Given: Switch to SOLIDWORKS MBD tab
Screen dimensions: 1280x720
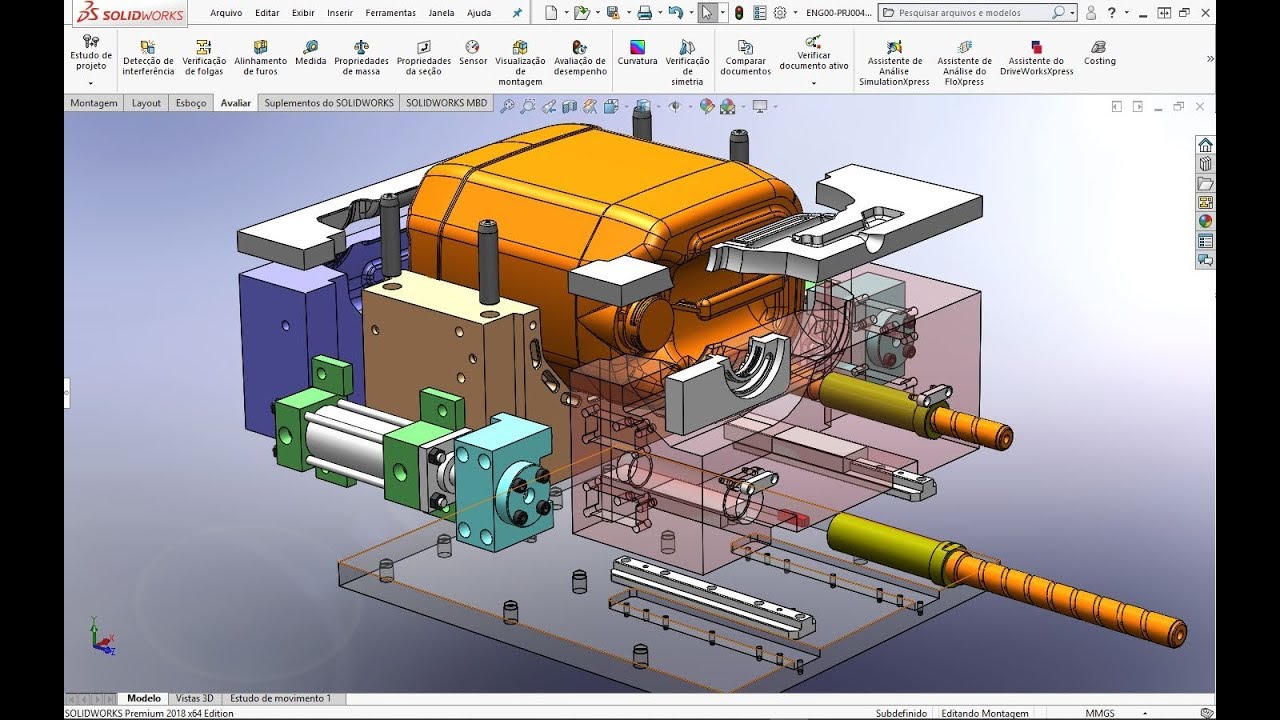Looking at the screenshot, I should tap(447, 103).
